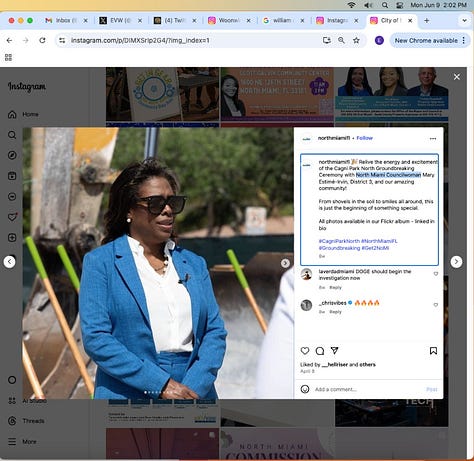Open the Threads icon in sidebar
Image resolution: width=474 pixels, height=461 pixels.
12,421
